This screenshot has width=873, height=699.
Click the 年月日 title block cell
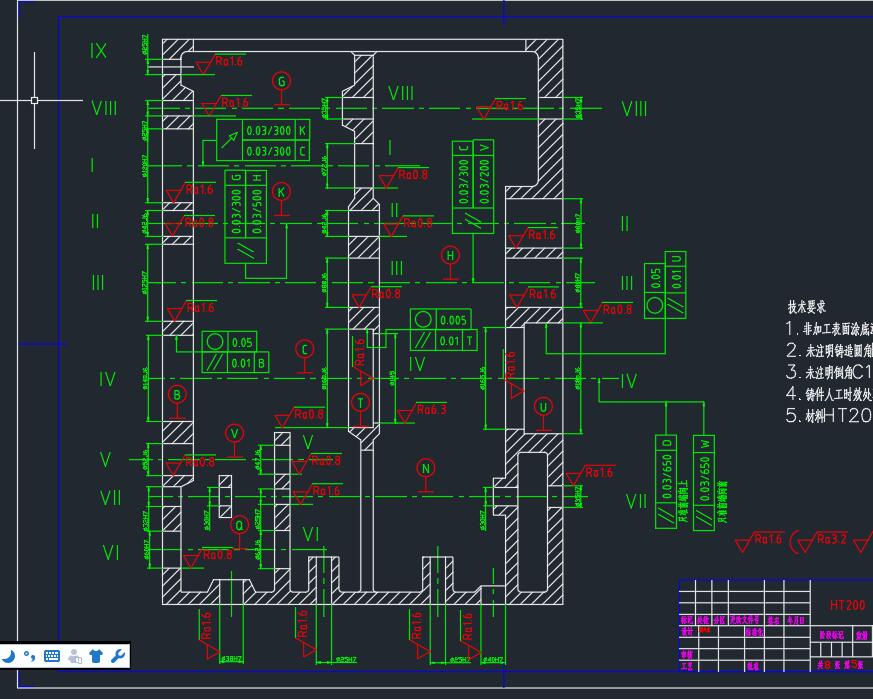(796, 620)
